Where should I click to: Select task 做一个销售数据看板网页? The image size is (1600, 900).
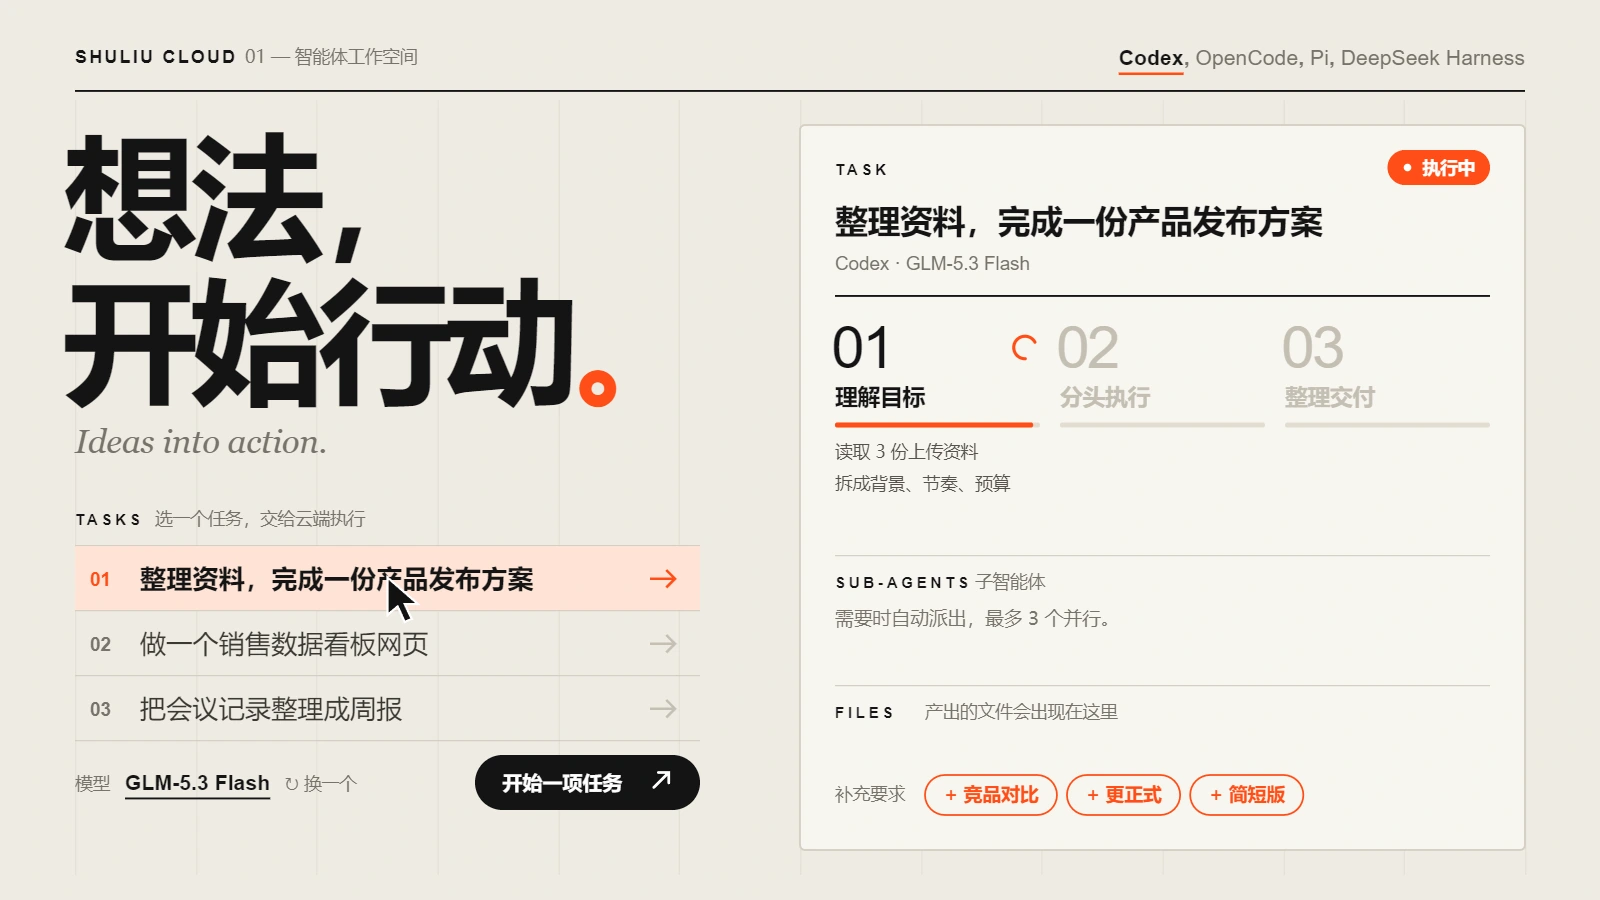click(387, 644)
